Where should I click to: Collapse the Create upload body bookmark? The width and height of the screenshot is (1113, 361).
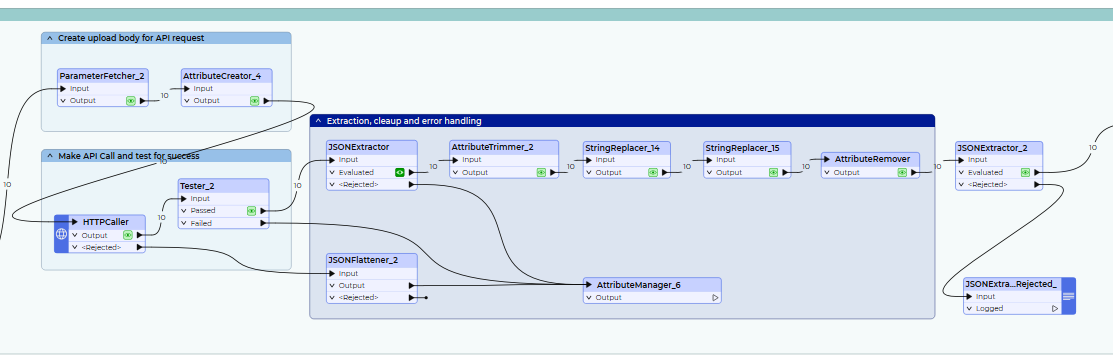(50, 38)
